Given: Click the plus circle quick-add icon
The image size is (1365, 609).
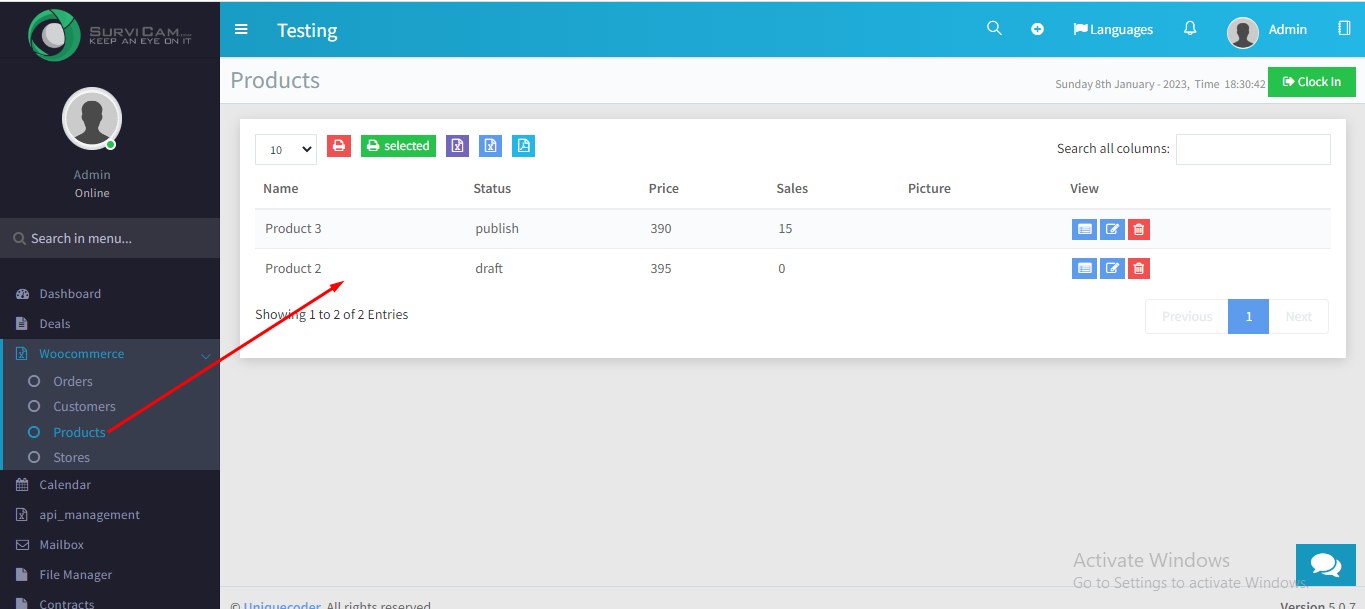Looking at the screenshot, I should (x=1038, y=29).
